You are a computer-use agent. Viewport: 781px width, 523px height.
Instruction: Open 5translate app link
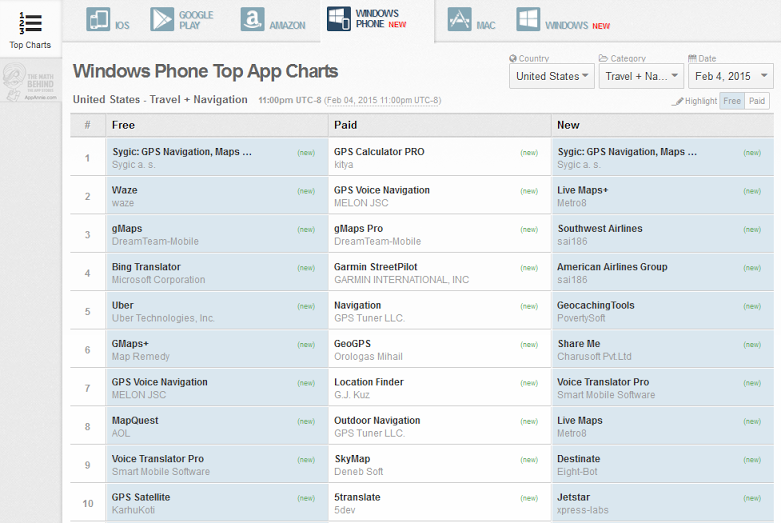pos(357,497)
